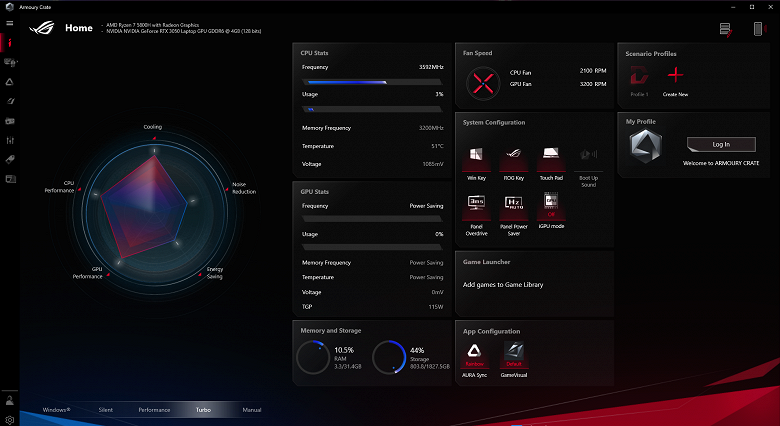Click the Log In button
Screen dimensions: 780x426
[x=721, y=144]
